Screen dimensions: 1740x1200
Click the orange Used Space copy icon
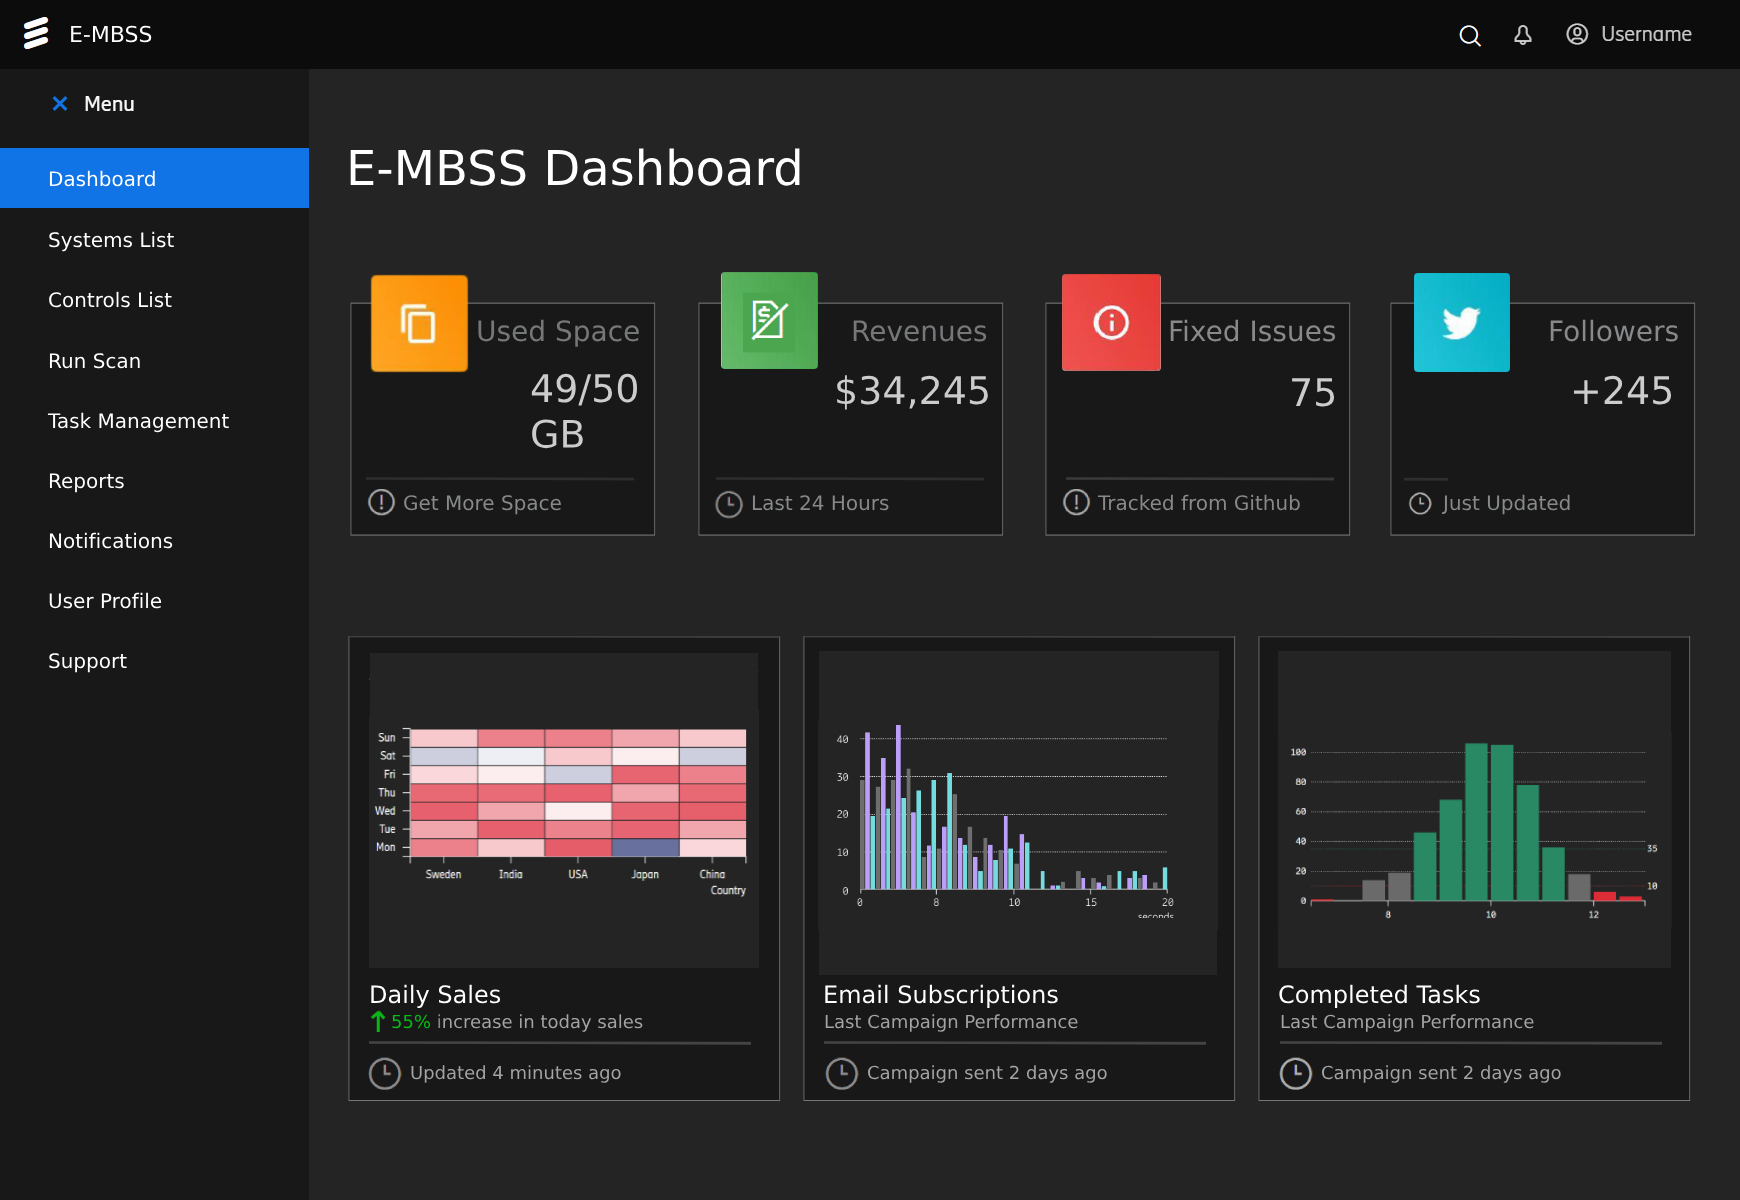point(419,324)
